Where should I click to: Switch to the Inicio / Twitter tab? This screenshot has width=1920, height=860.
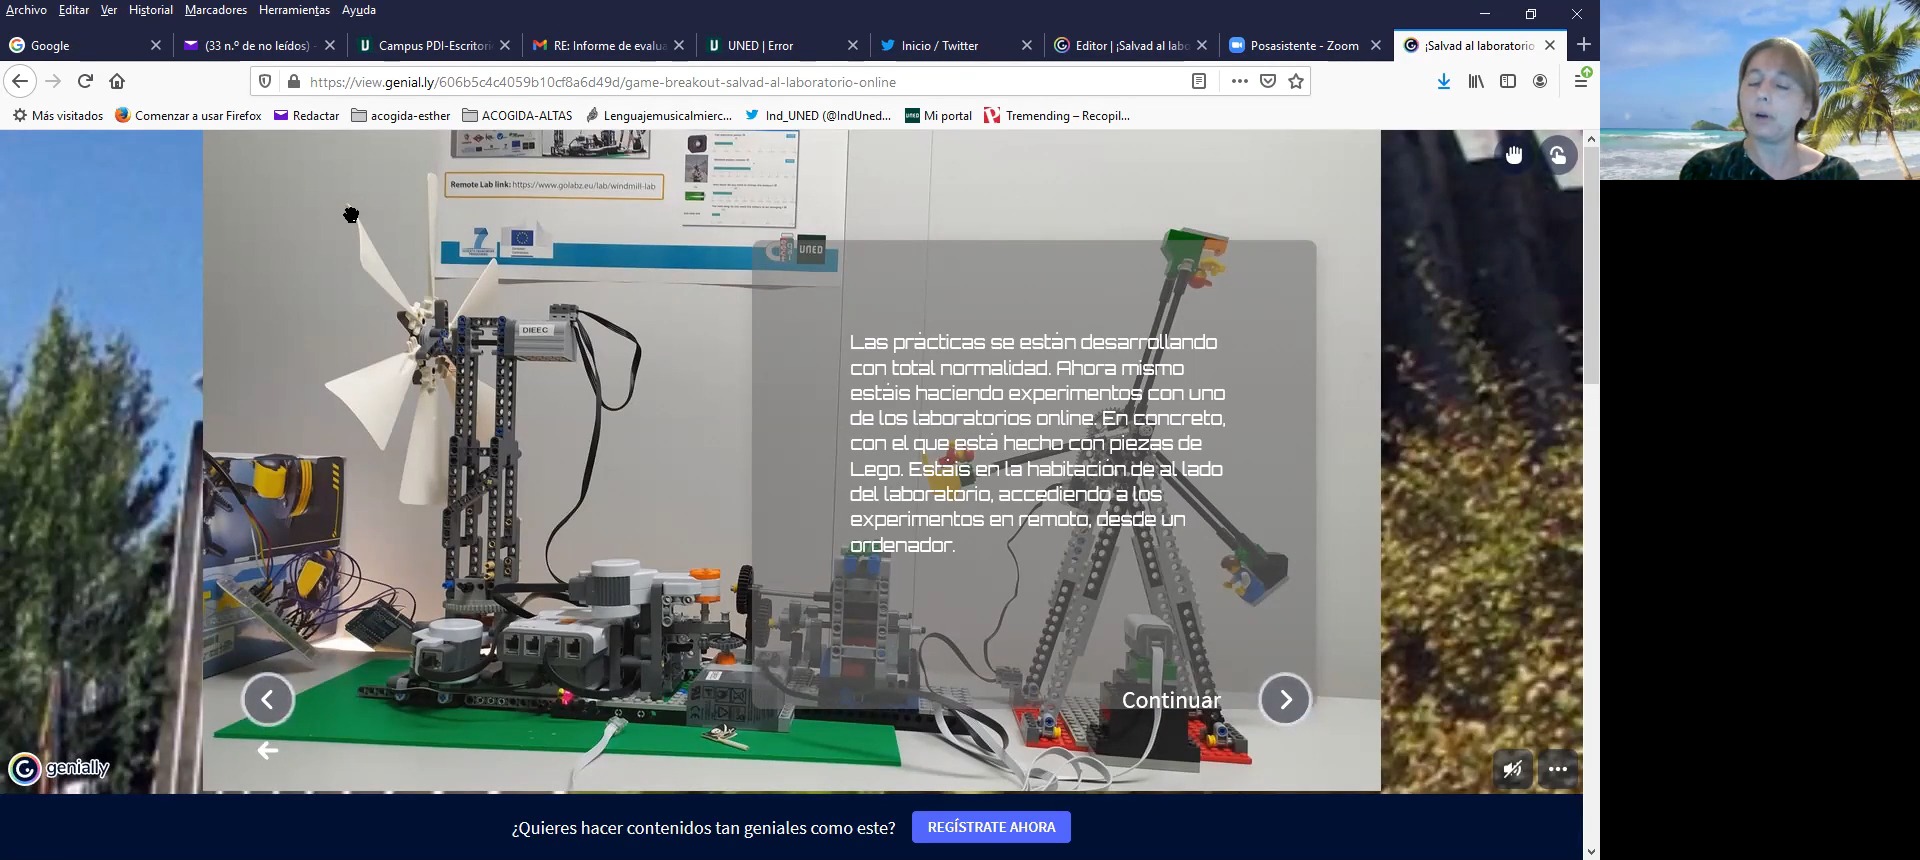point(939,46)
